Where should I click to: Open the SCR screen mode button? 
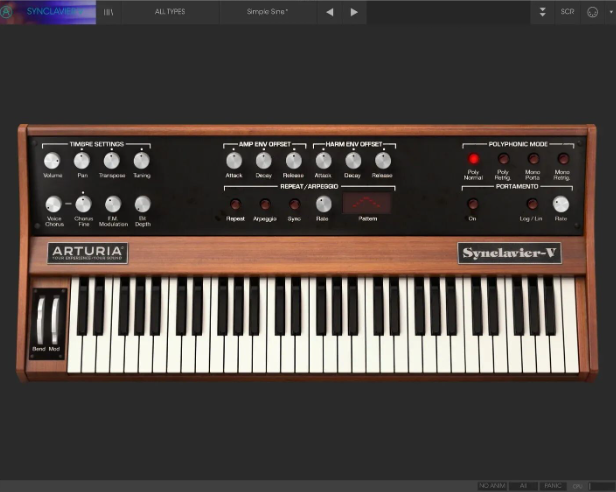coord(567,12)
